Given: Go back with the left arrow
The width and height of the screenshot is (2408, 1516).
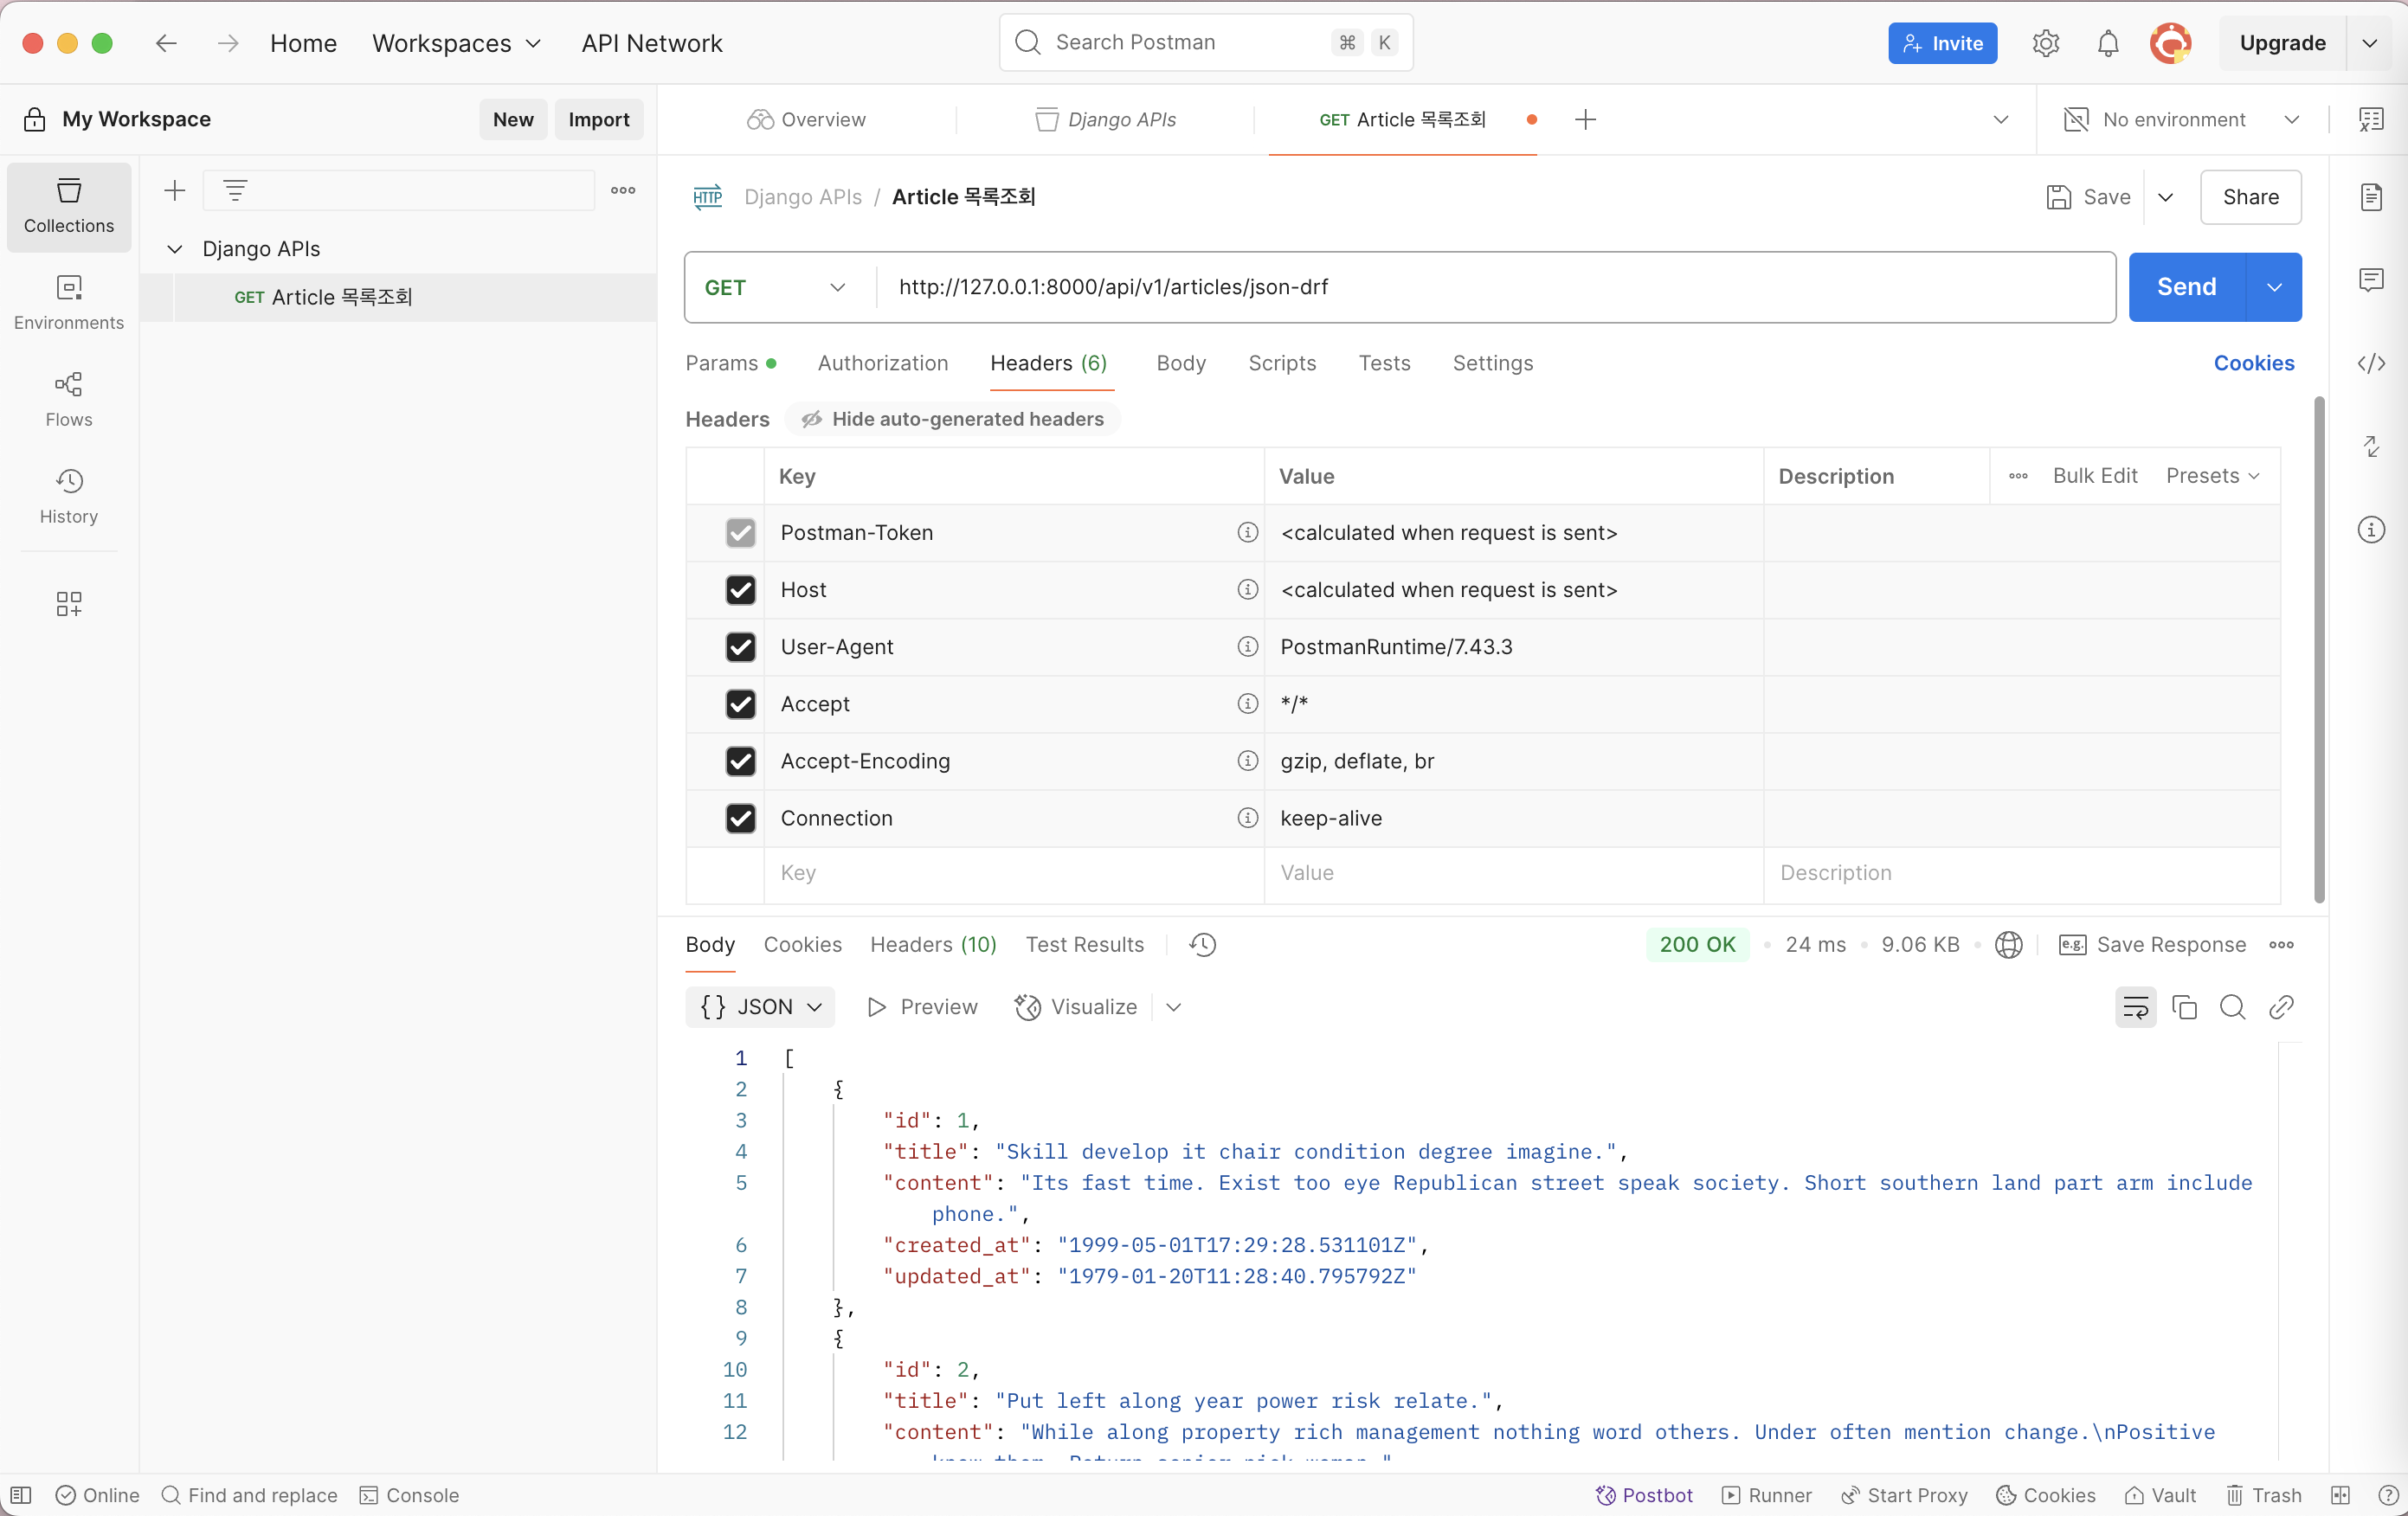Looking at the screenshot, I should [166, 43].
